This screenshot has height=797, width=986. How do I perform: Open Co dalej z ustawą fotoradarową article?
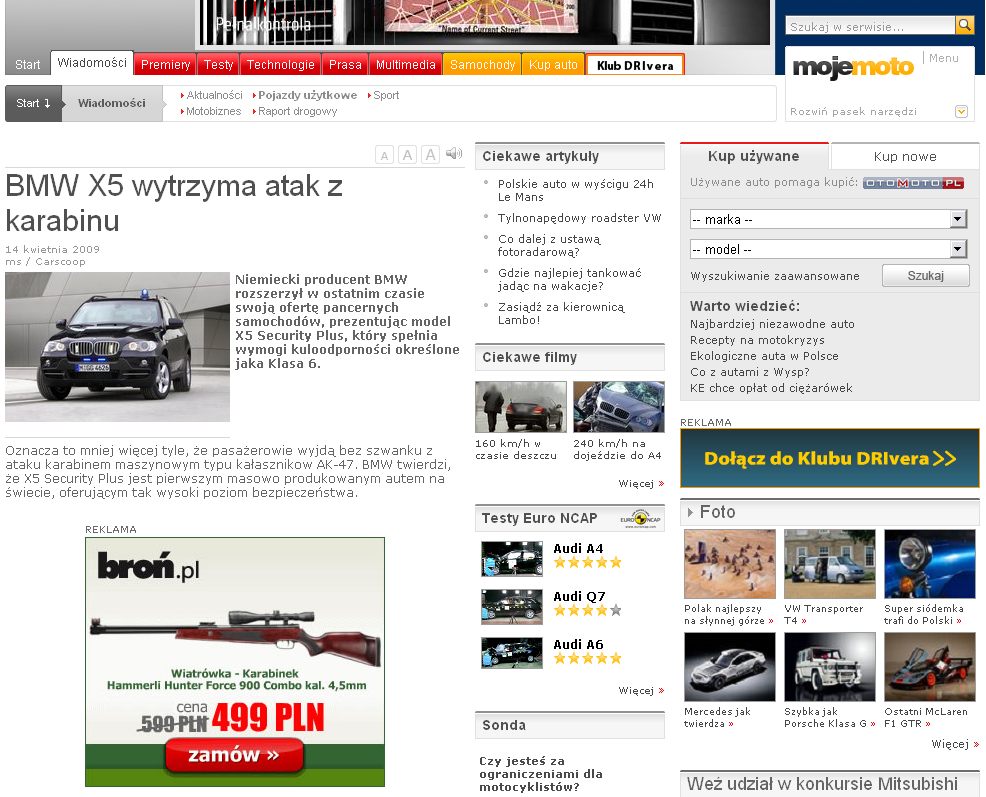[549, 245]
